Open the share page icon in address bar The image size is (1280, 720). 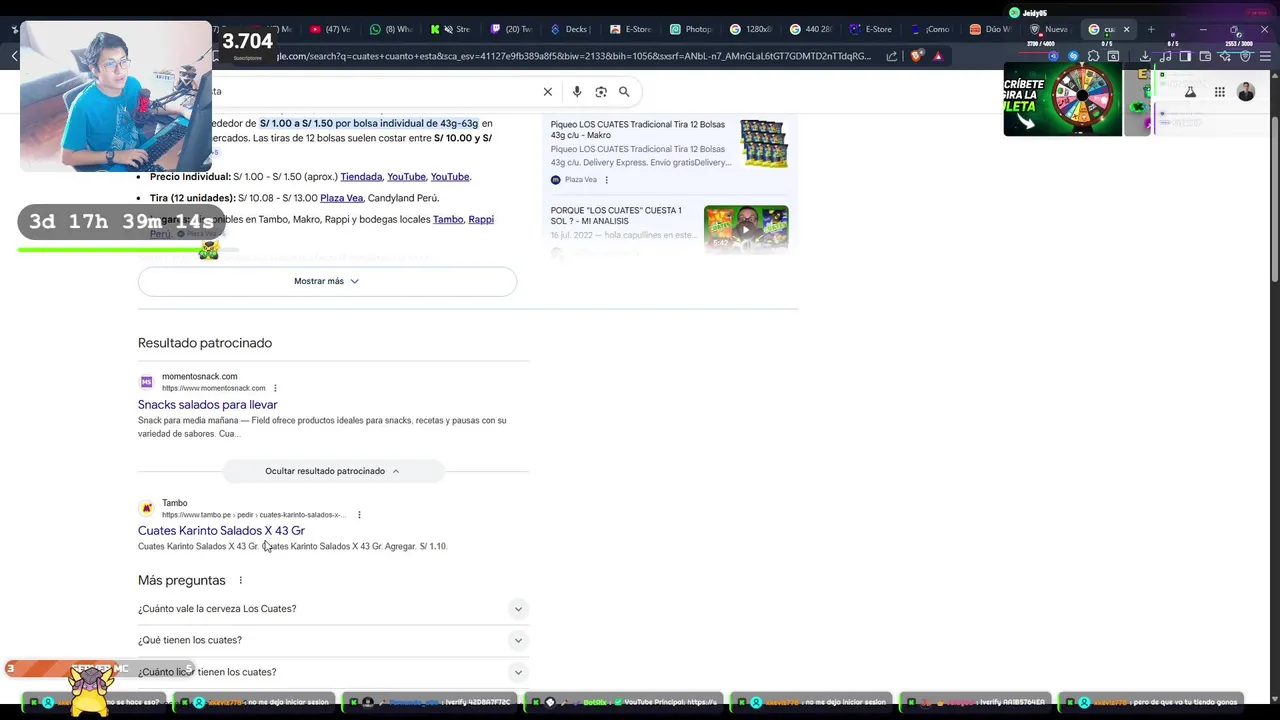[x=892, y=56]
